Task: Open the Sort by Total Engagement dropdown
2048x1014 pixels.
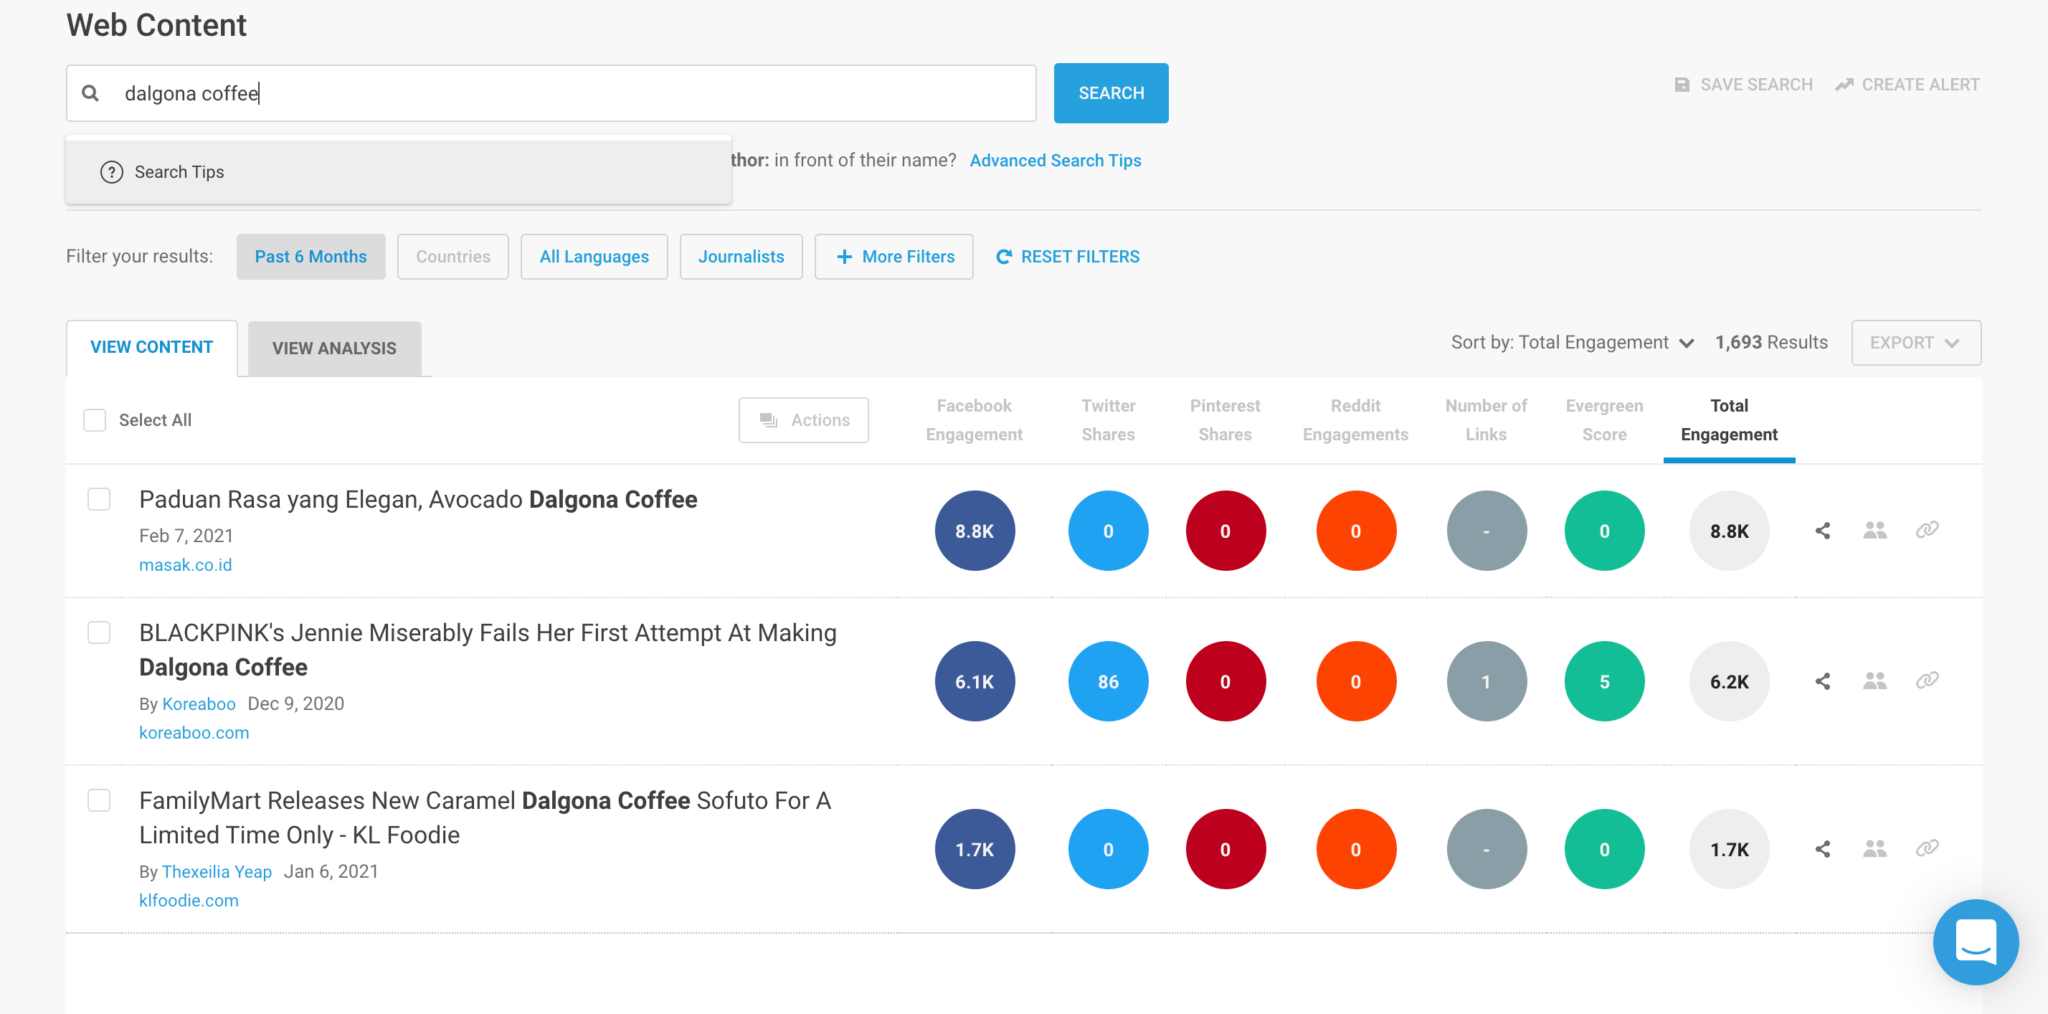Action: coord(1572,342)
